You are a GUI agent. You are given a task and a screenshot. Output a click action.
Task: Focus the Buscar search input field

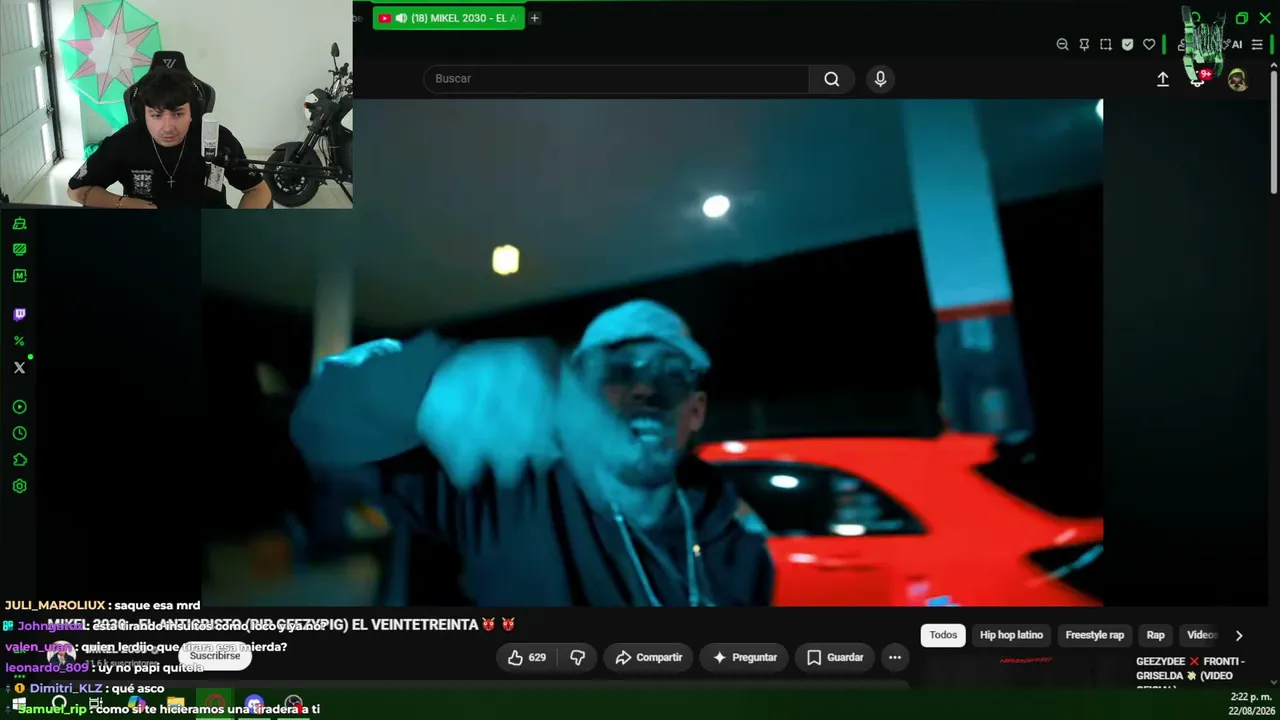(616, 79)
